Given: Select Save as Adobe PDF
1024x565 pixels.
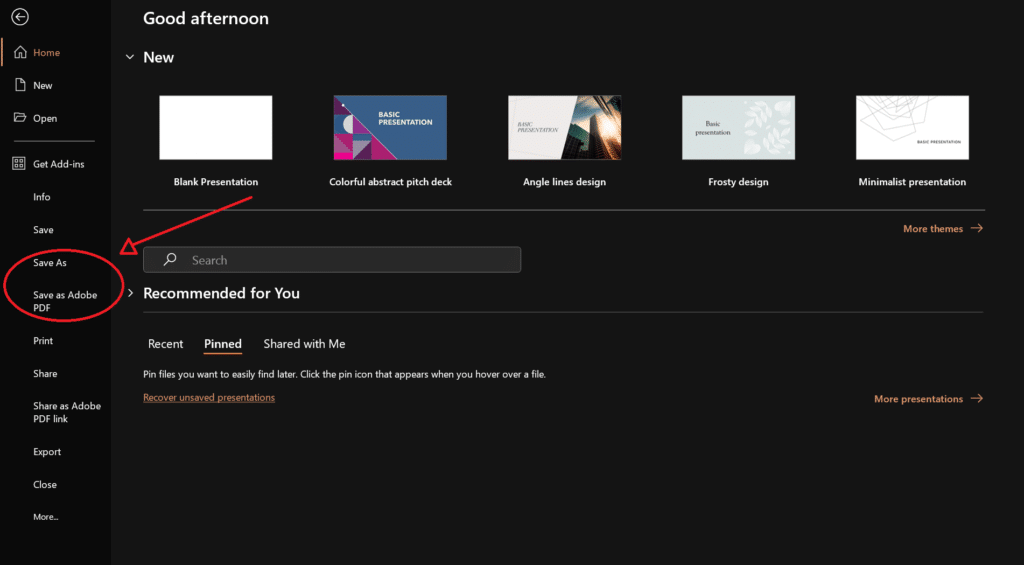Looking at the screenshot, I should [x=65, y=301].
